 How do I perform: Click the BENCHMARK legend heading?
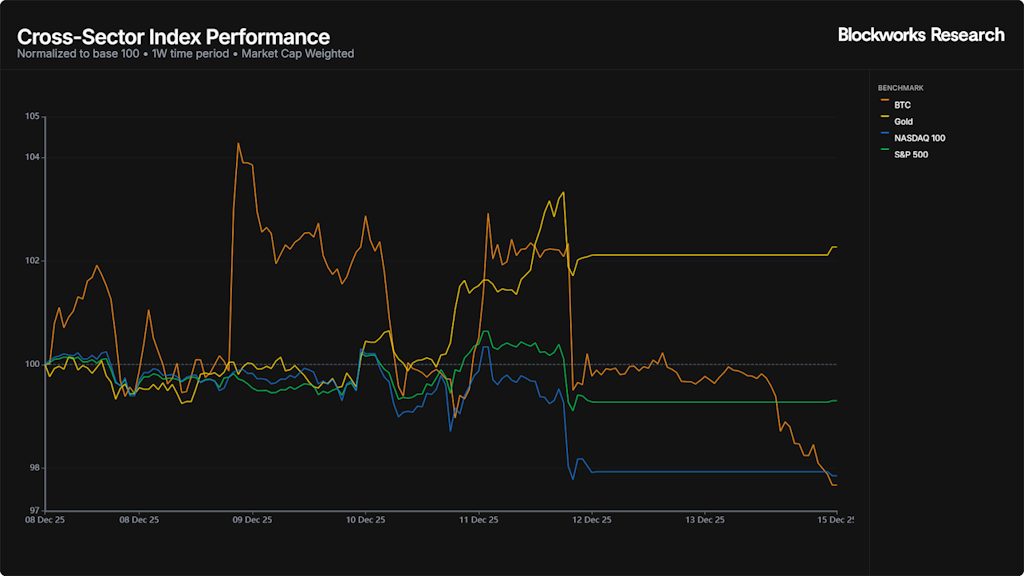click(x=900, y=88)
